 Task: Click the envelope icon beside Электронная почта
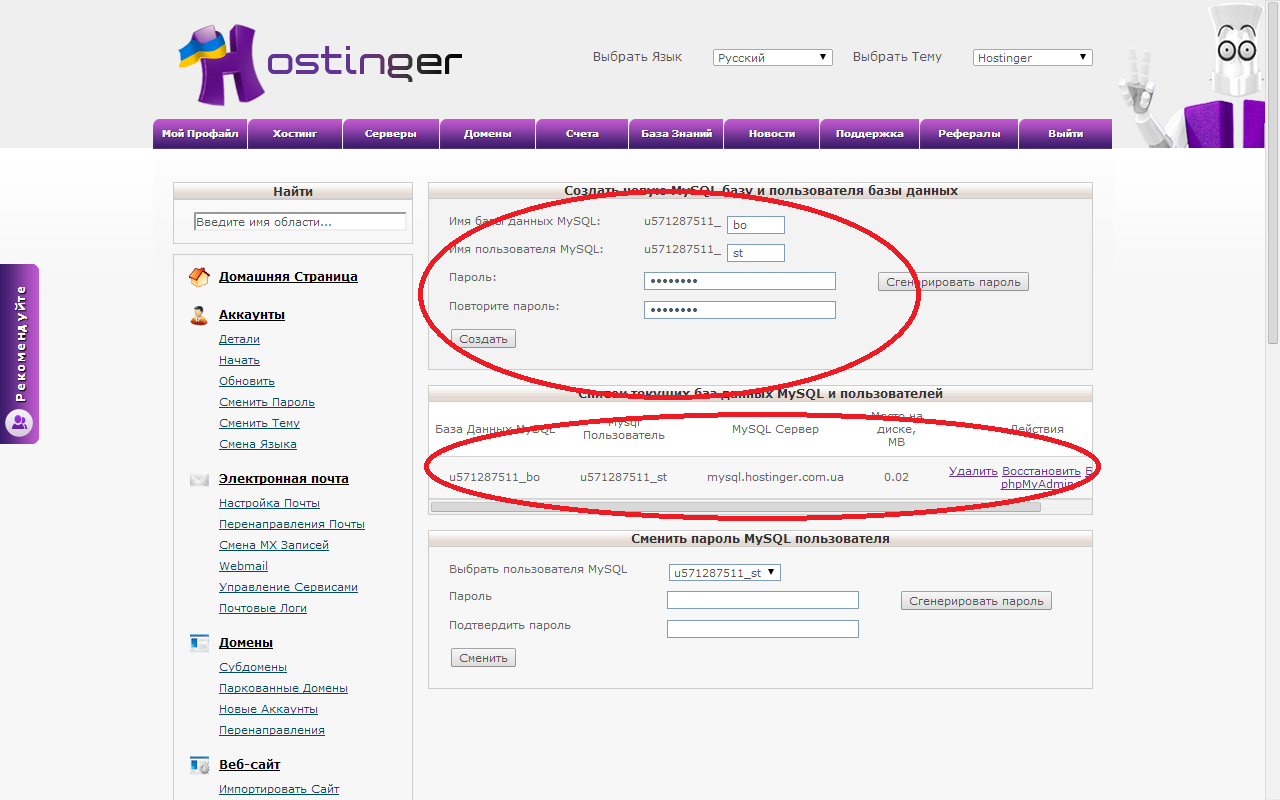tap(199, 480)
